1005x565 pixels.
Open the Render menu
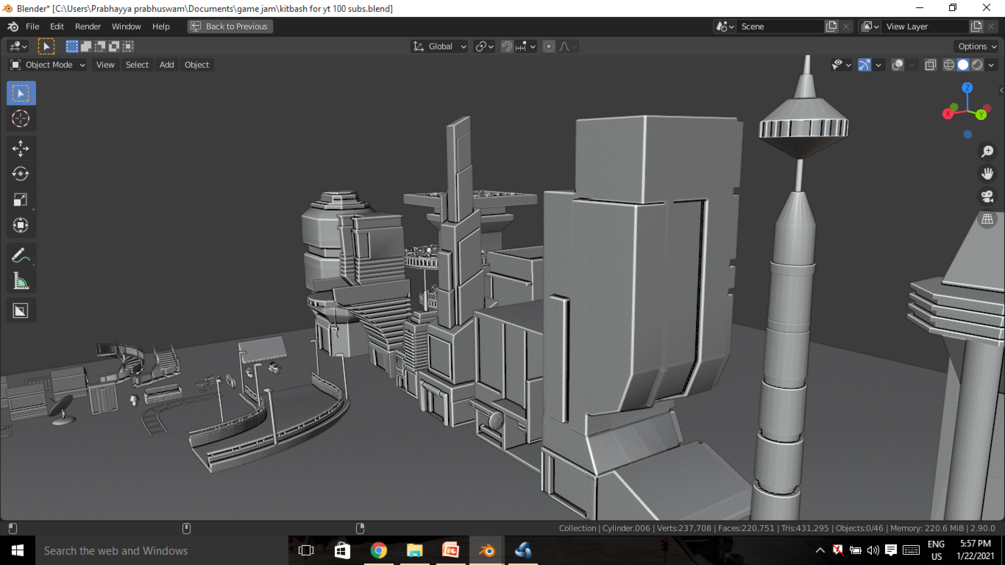click(87, 27)
